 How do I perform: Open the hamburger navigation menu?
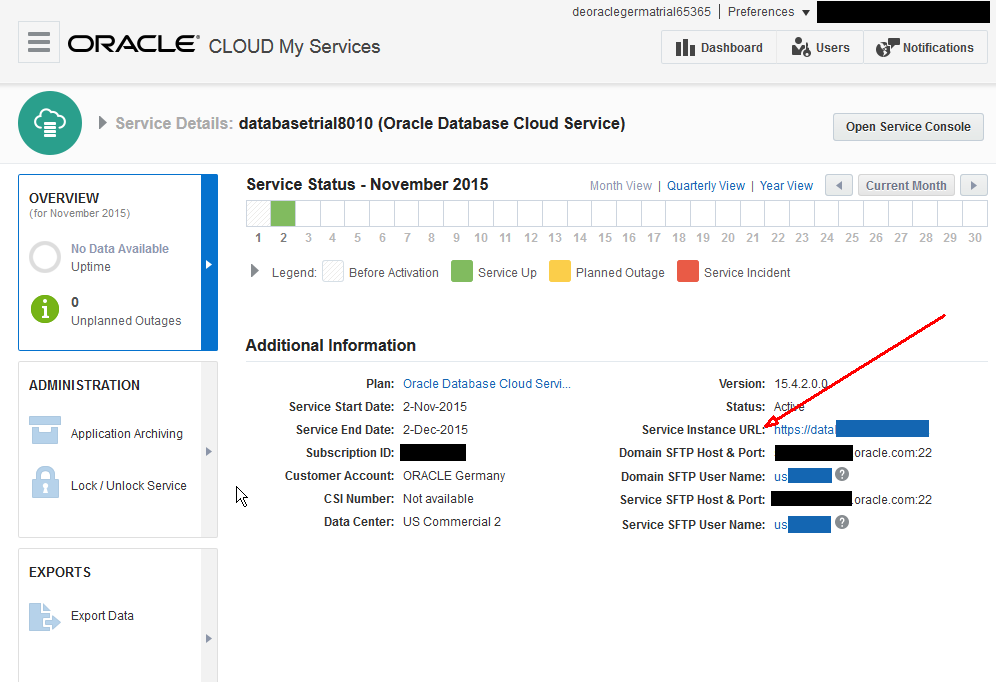[x=38, y=43]
